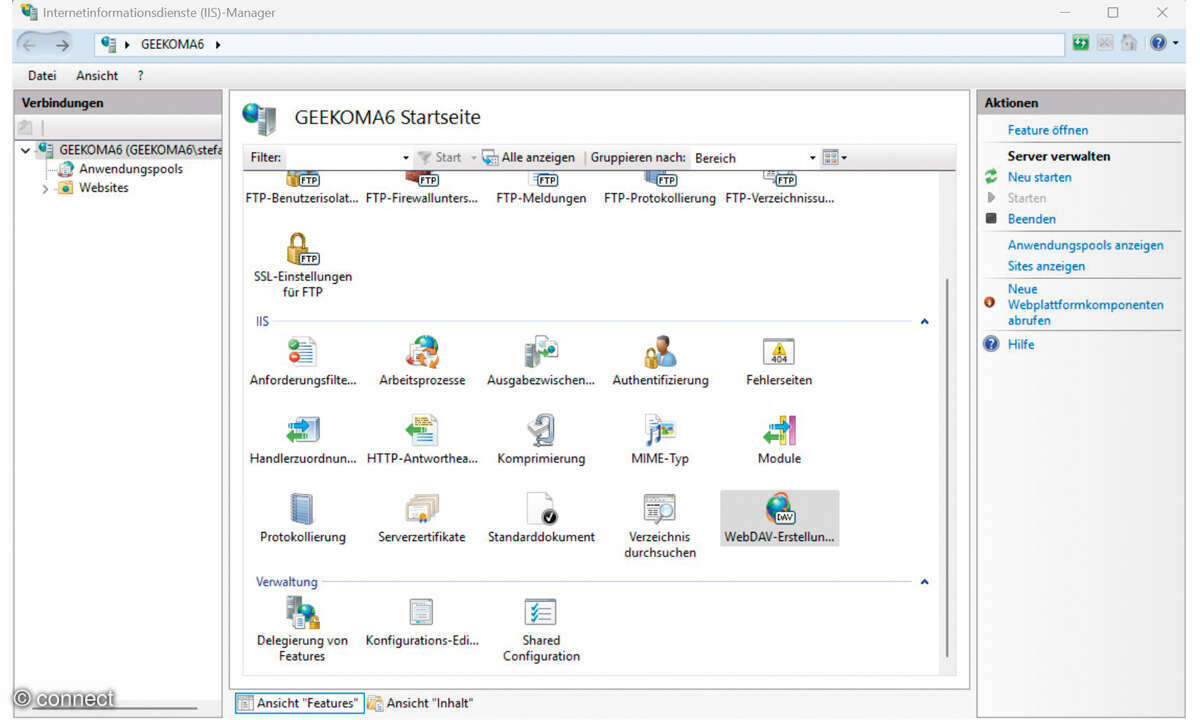The height and width of the screenshot is (720, 1200).
Task: Open Delegierung von Features
Action: pos(302,630)
